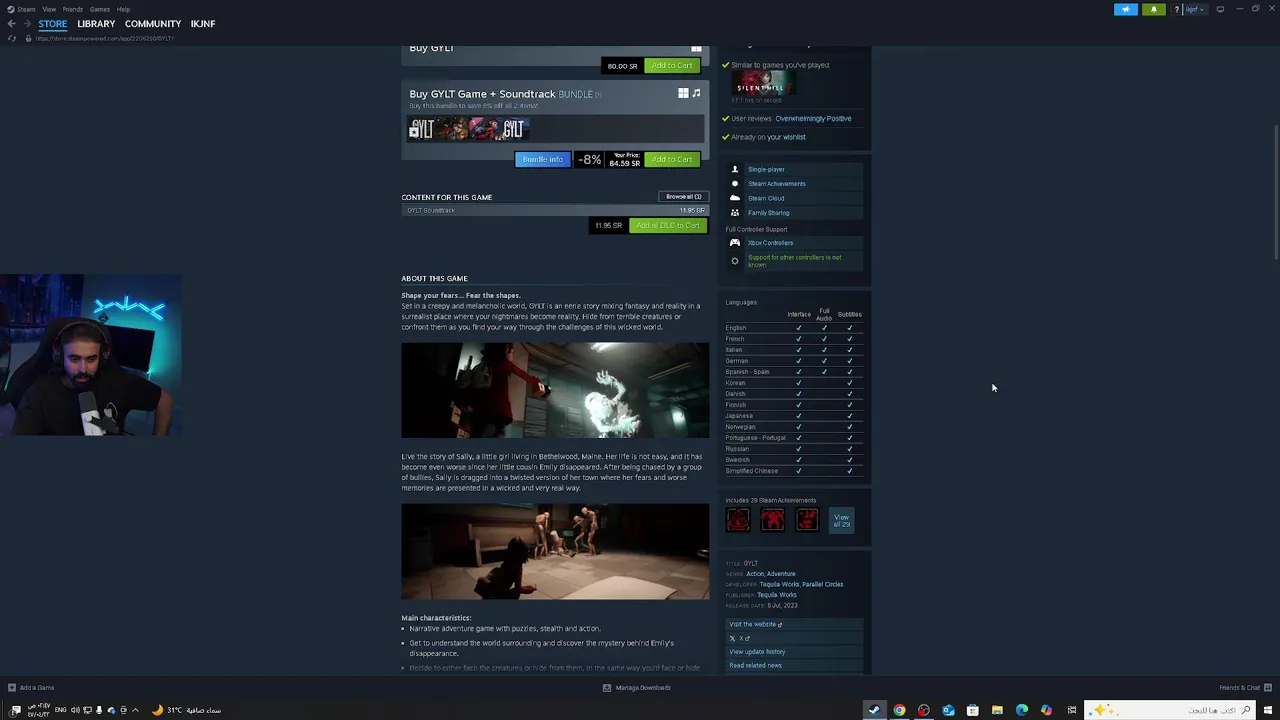Open the View menu
The image size is (1280, 720).
tap(49, 9)
